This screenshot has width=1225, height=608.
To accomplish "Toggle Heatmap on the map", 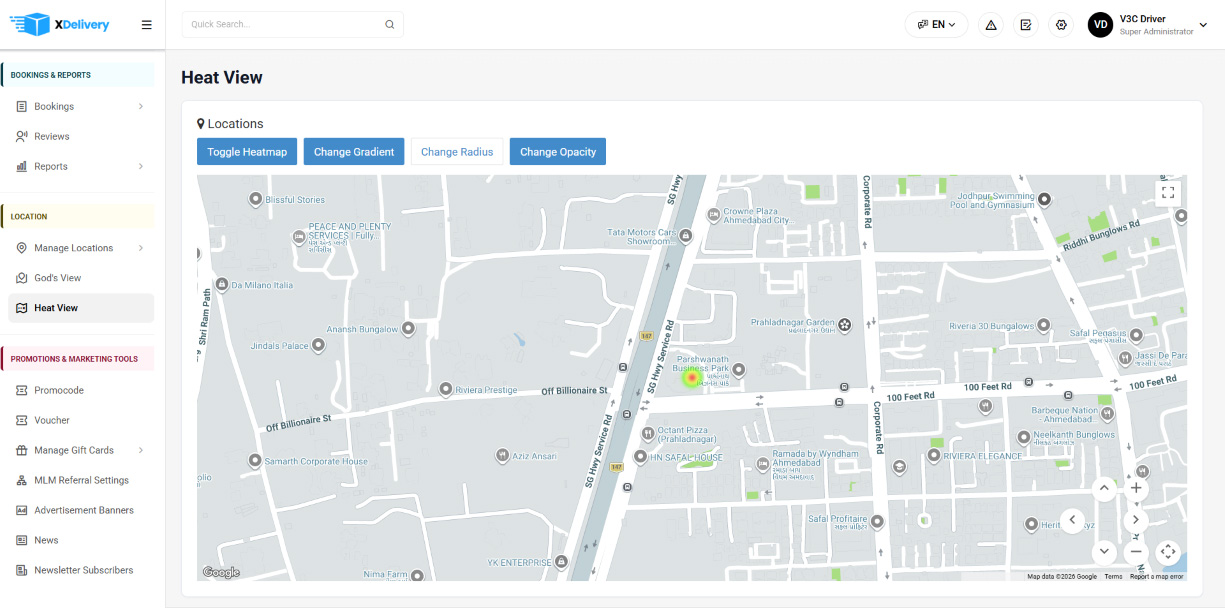I will click(247, 152).
